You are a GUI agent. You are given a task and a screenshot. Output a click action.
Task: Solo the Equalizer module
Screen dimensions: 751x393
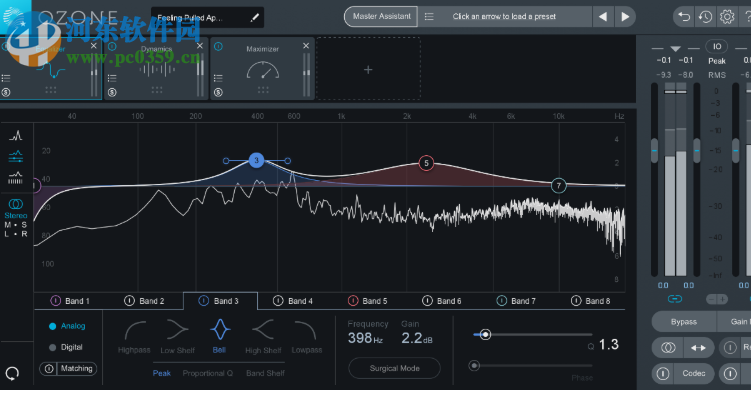(6, 92)
